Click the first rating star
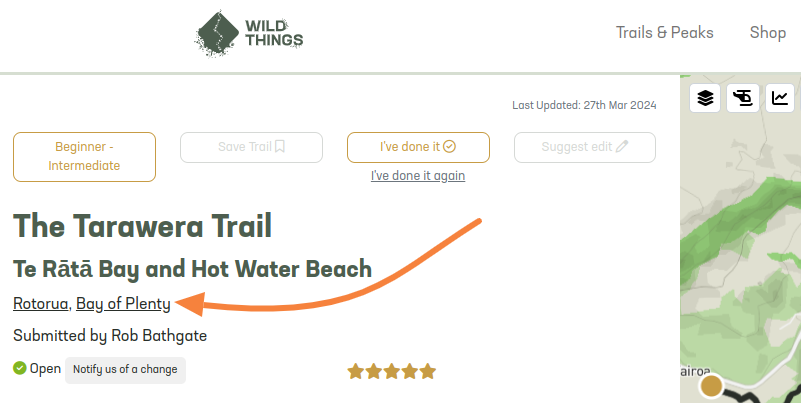The height and width of the screenshot is (403, 801). coord(356,371)
